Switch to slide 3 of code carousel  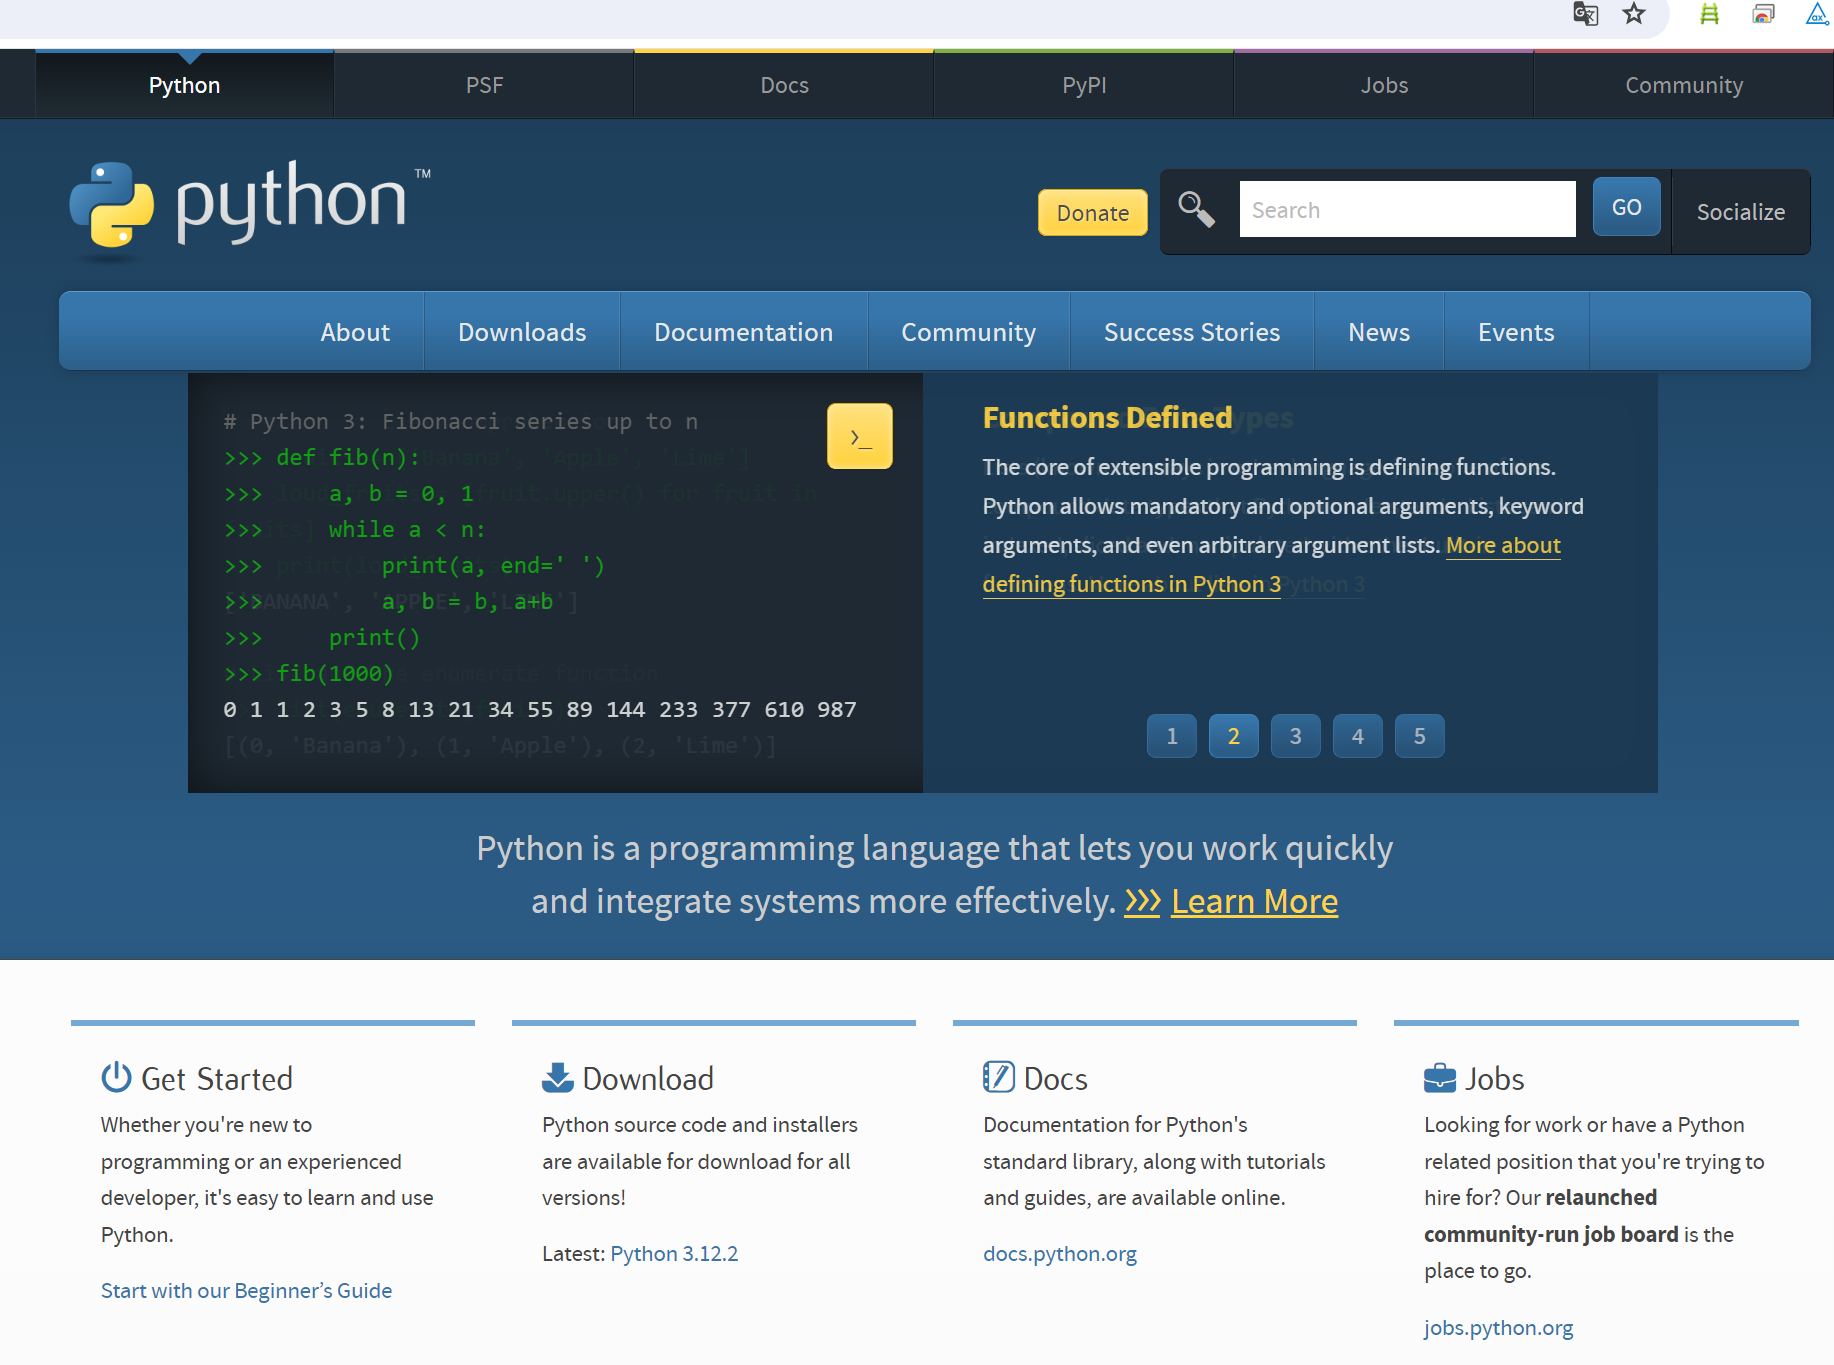point(1296,736)
